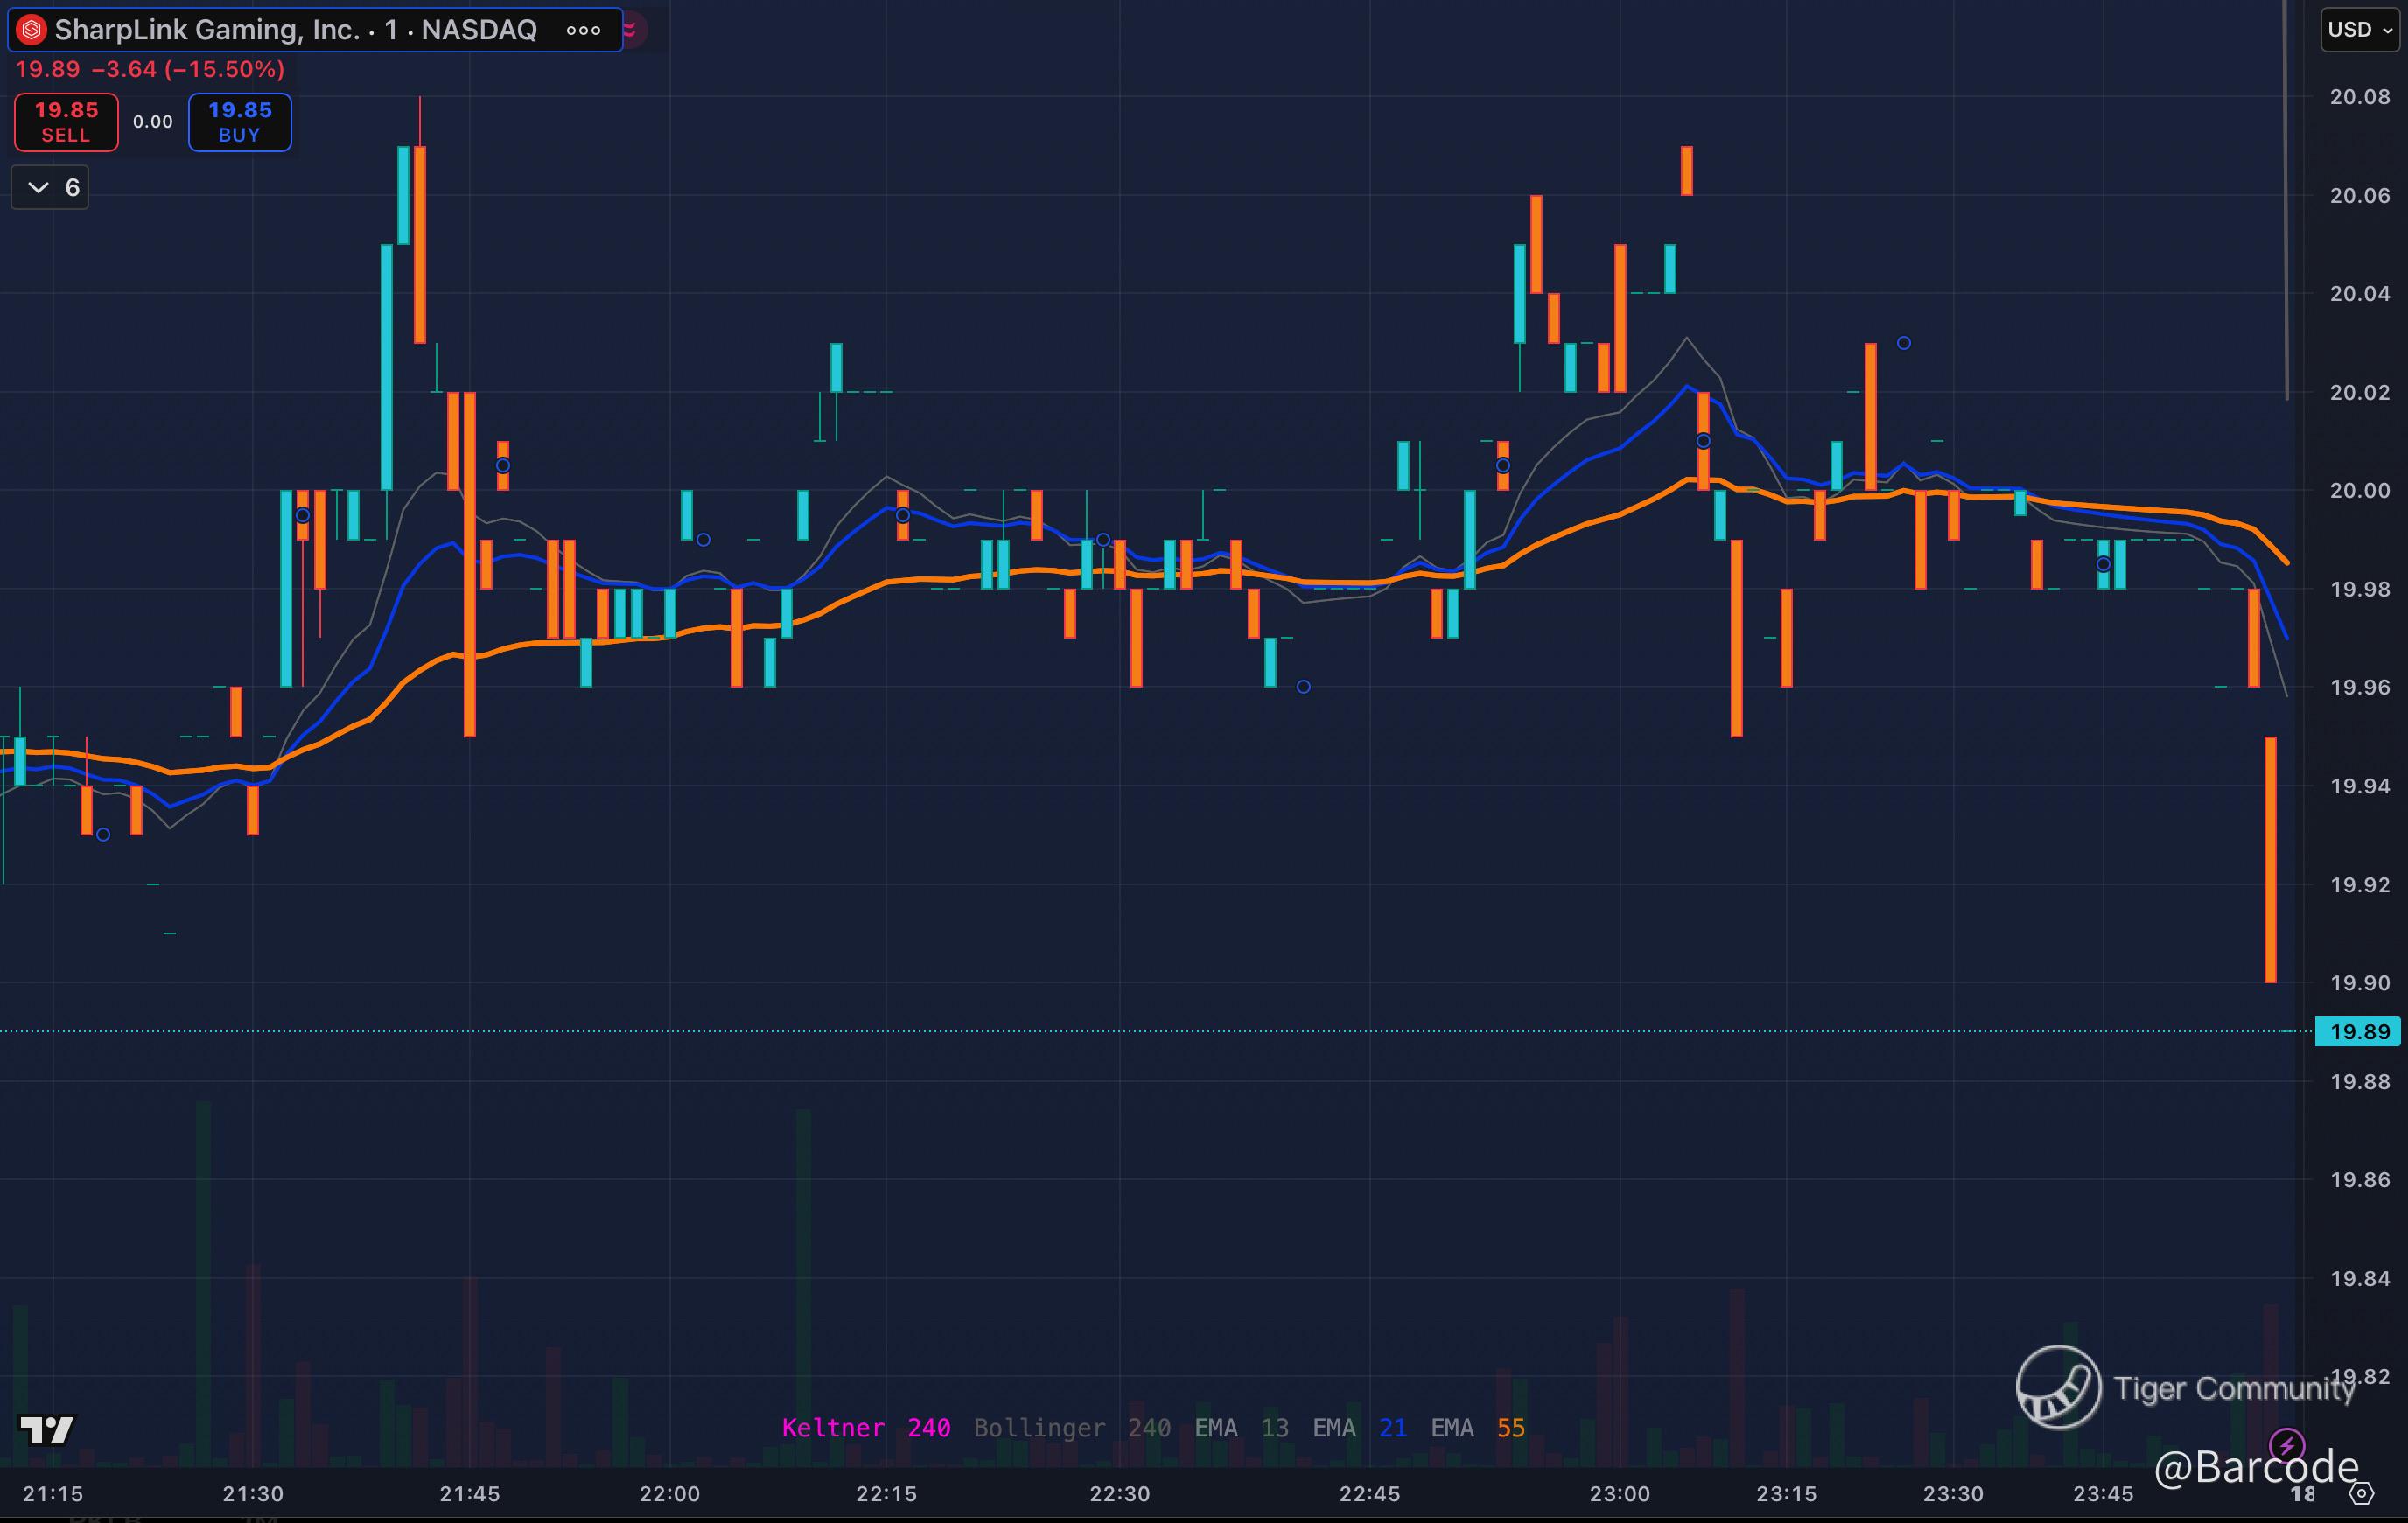This screenshot has height=1523, width=2408.
Task: Expand the collapsed indicators legend showing 6
Action: tap(50, 187)
